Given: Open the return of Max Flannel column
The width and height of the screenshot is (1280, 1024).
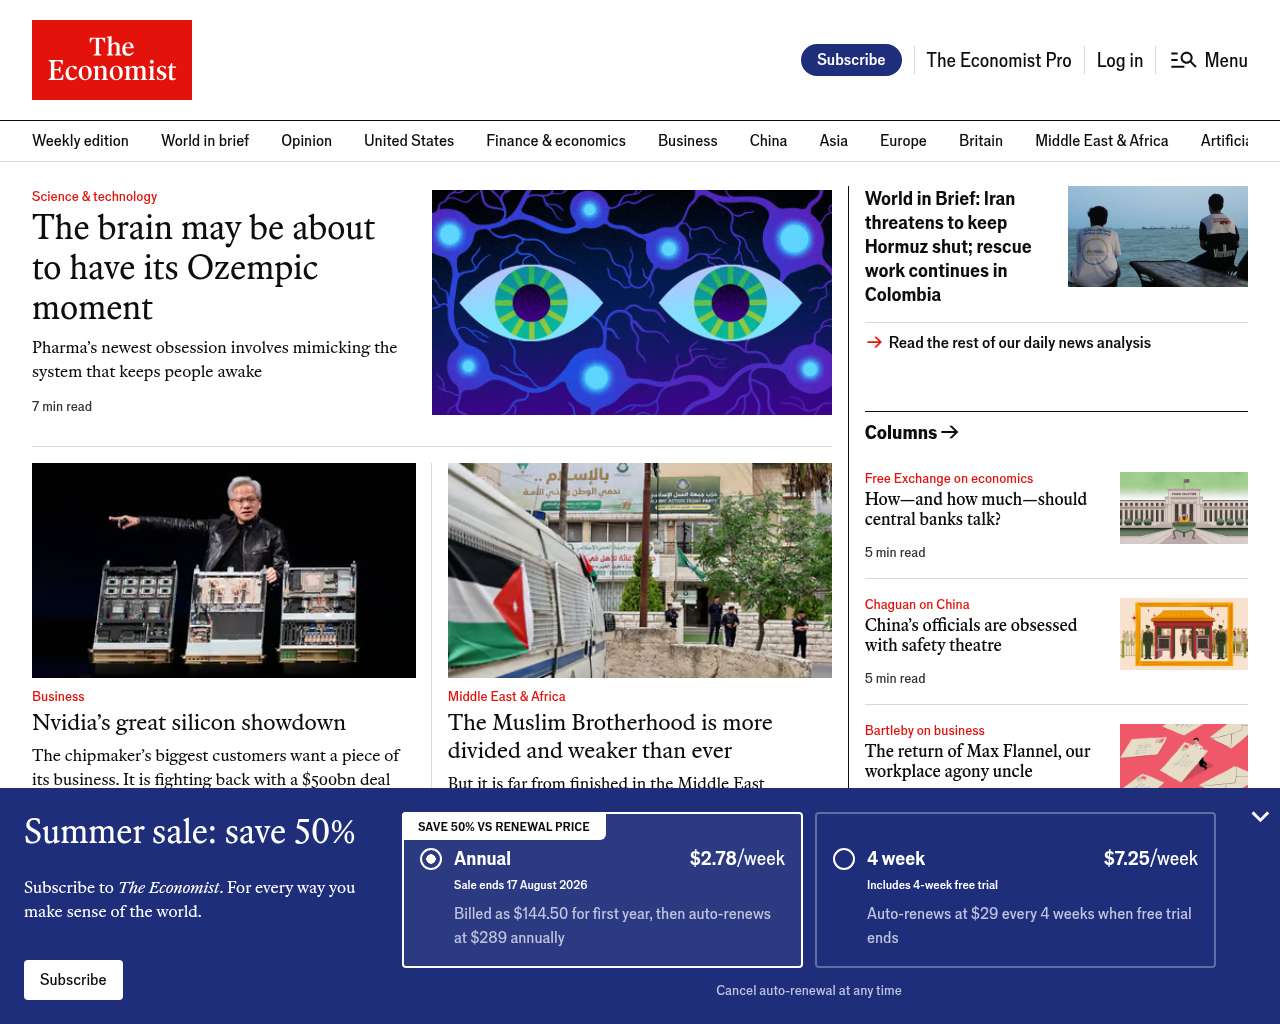Looking at the screenshot, I should tap(977, 761).
